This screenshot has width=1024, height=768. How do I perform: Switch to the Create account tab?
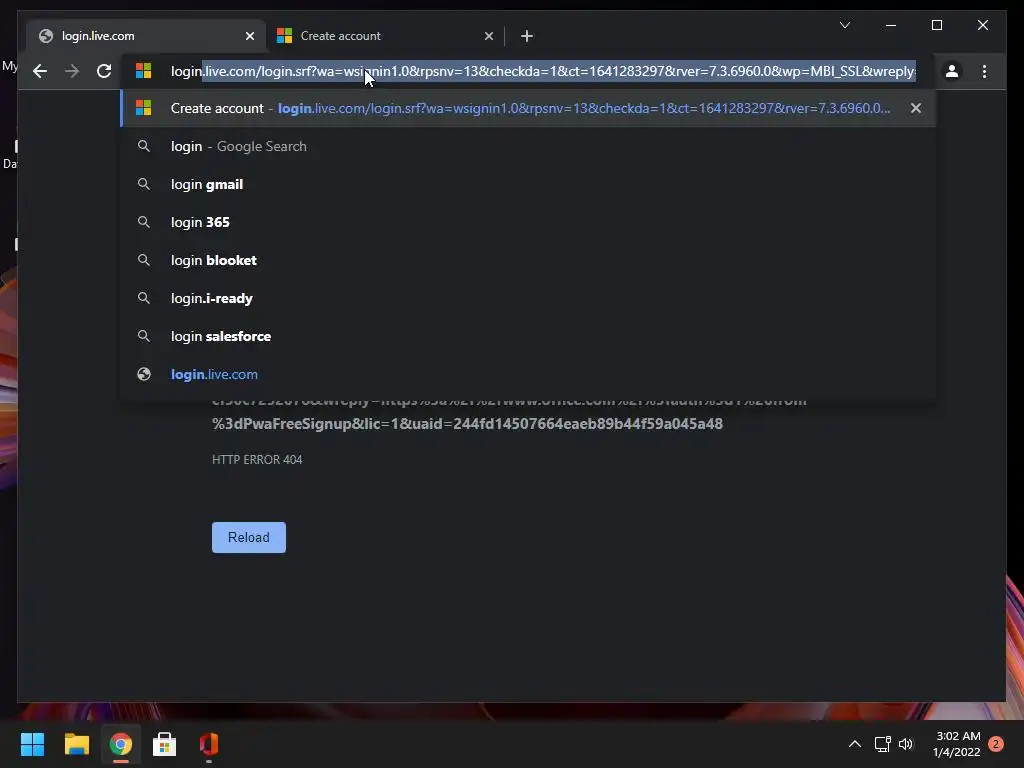tap(385, 36)
